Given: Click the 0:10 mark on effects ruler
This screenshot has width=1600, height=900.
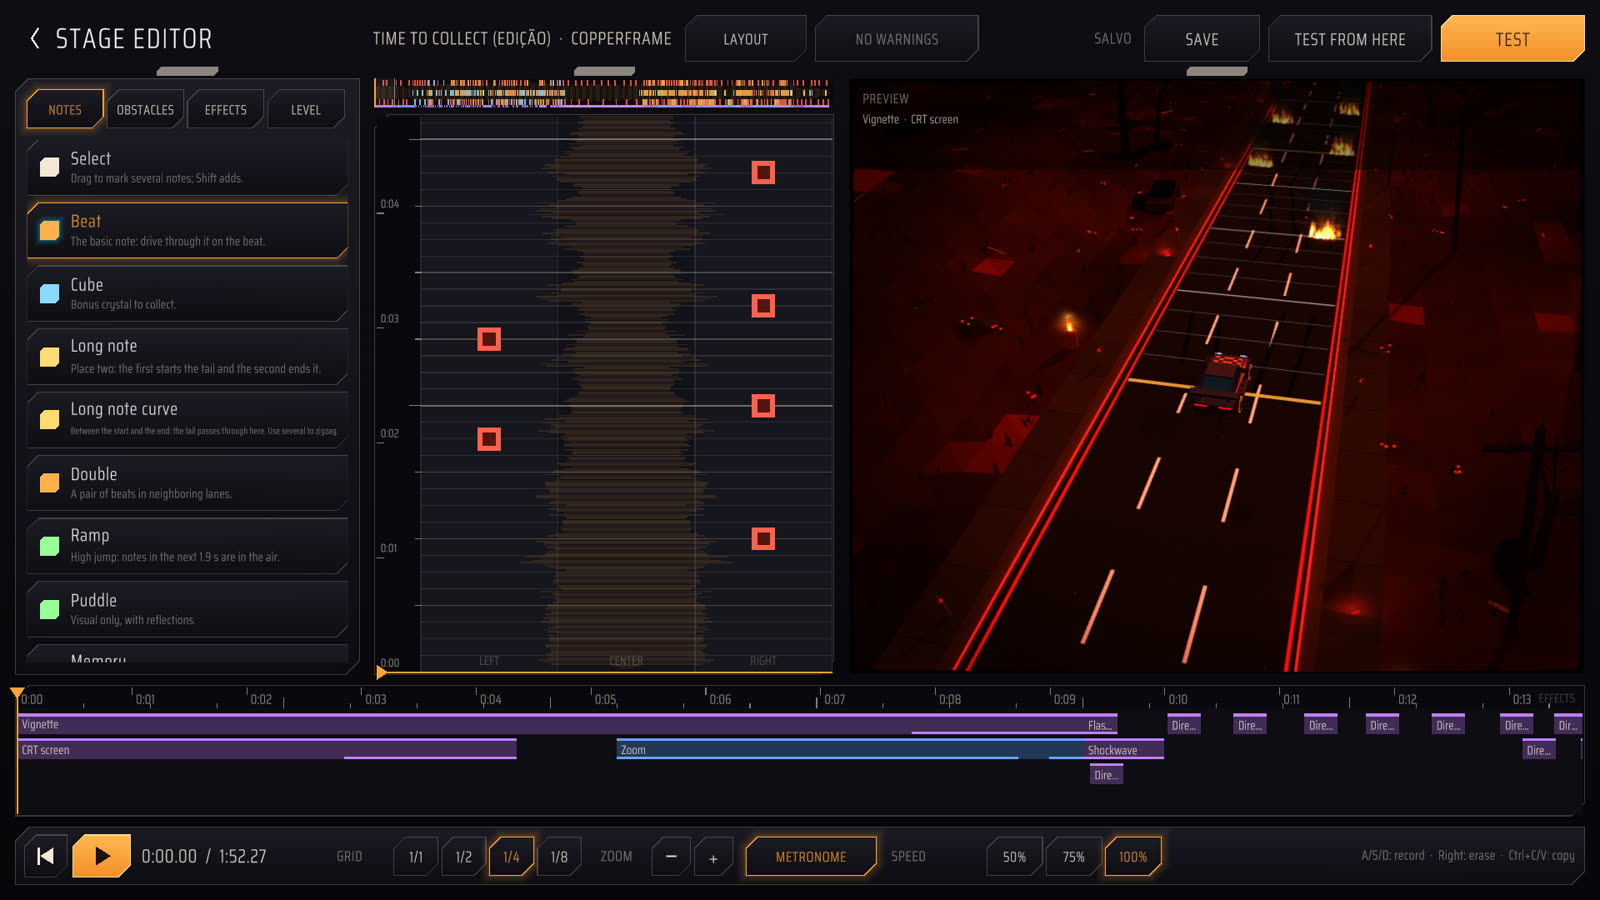Looking at the screenshot, I should 1177,699.
